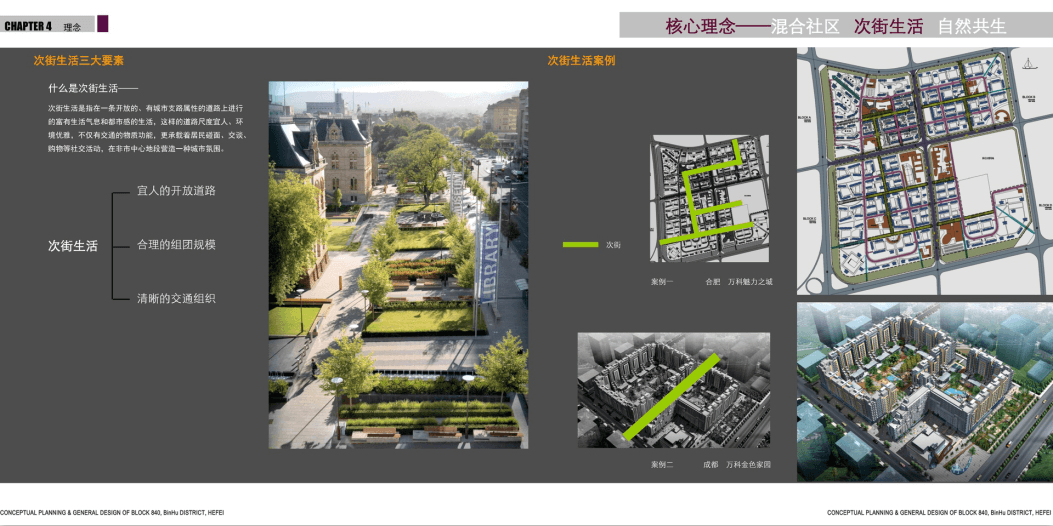This screenshot has height=526, width=1053.
Task: Click 自然共生 in the header banner
Action: (x=972, y=26)
